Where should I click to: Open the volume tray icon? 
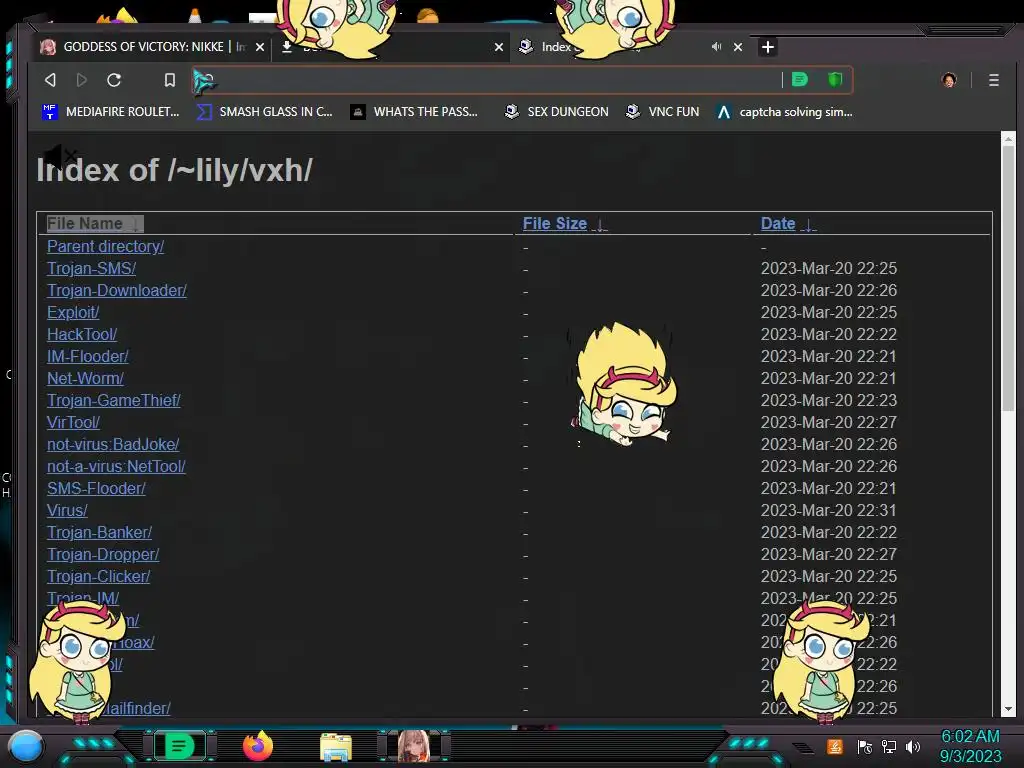(x=913, y=747)
